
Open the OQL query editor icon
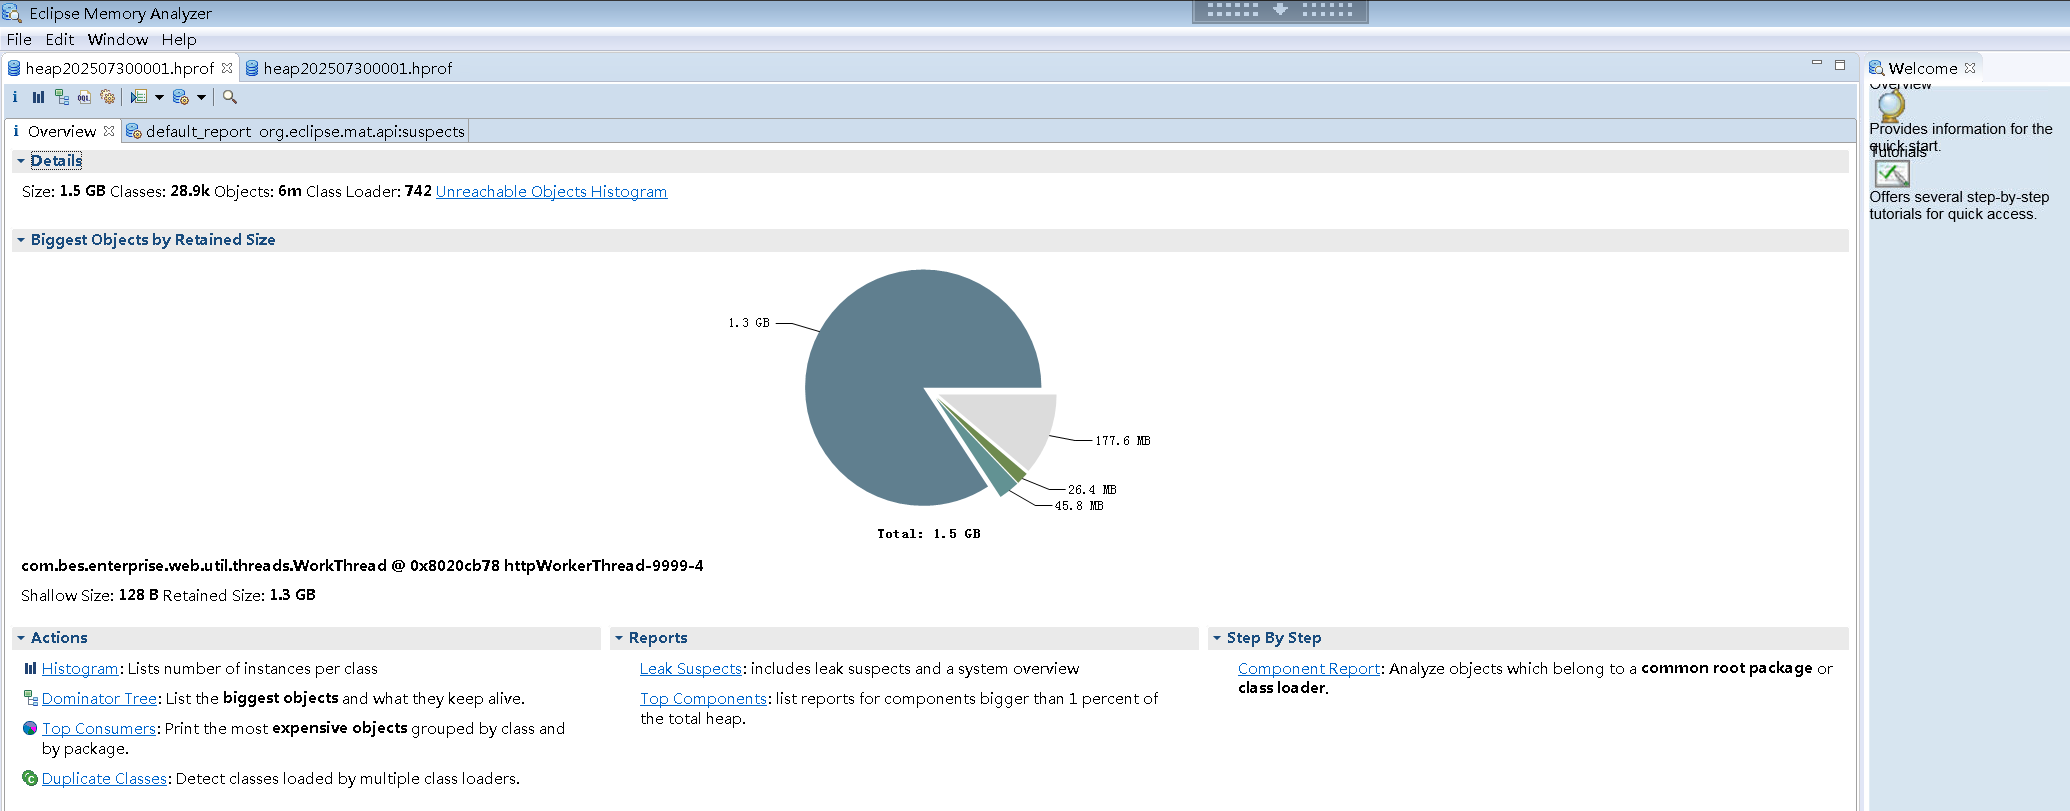pyautogui.click(x=84, y=97)
